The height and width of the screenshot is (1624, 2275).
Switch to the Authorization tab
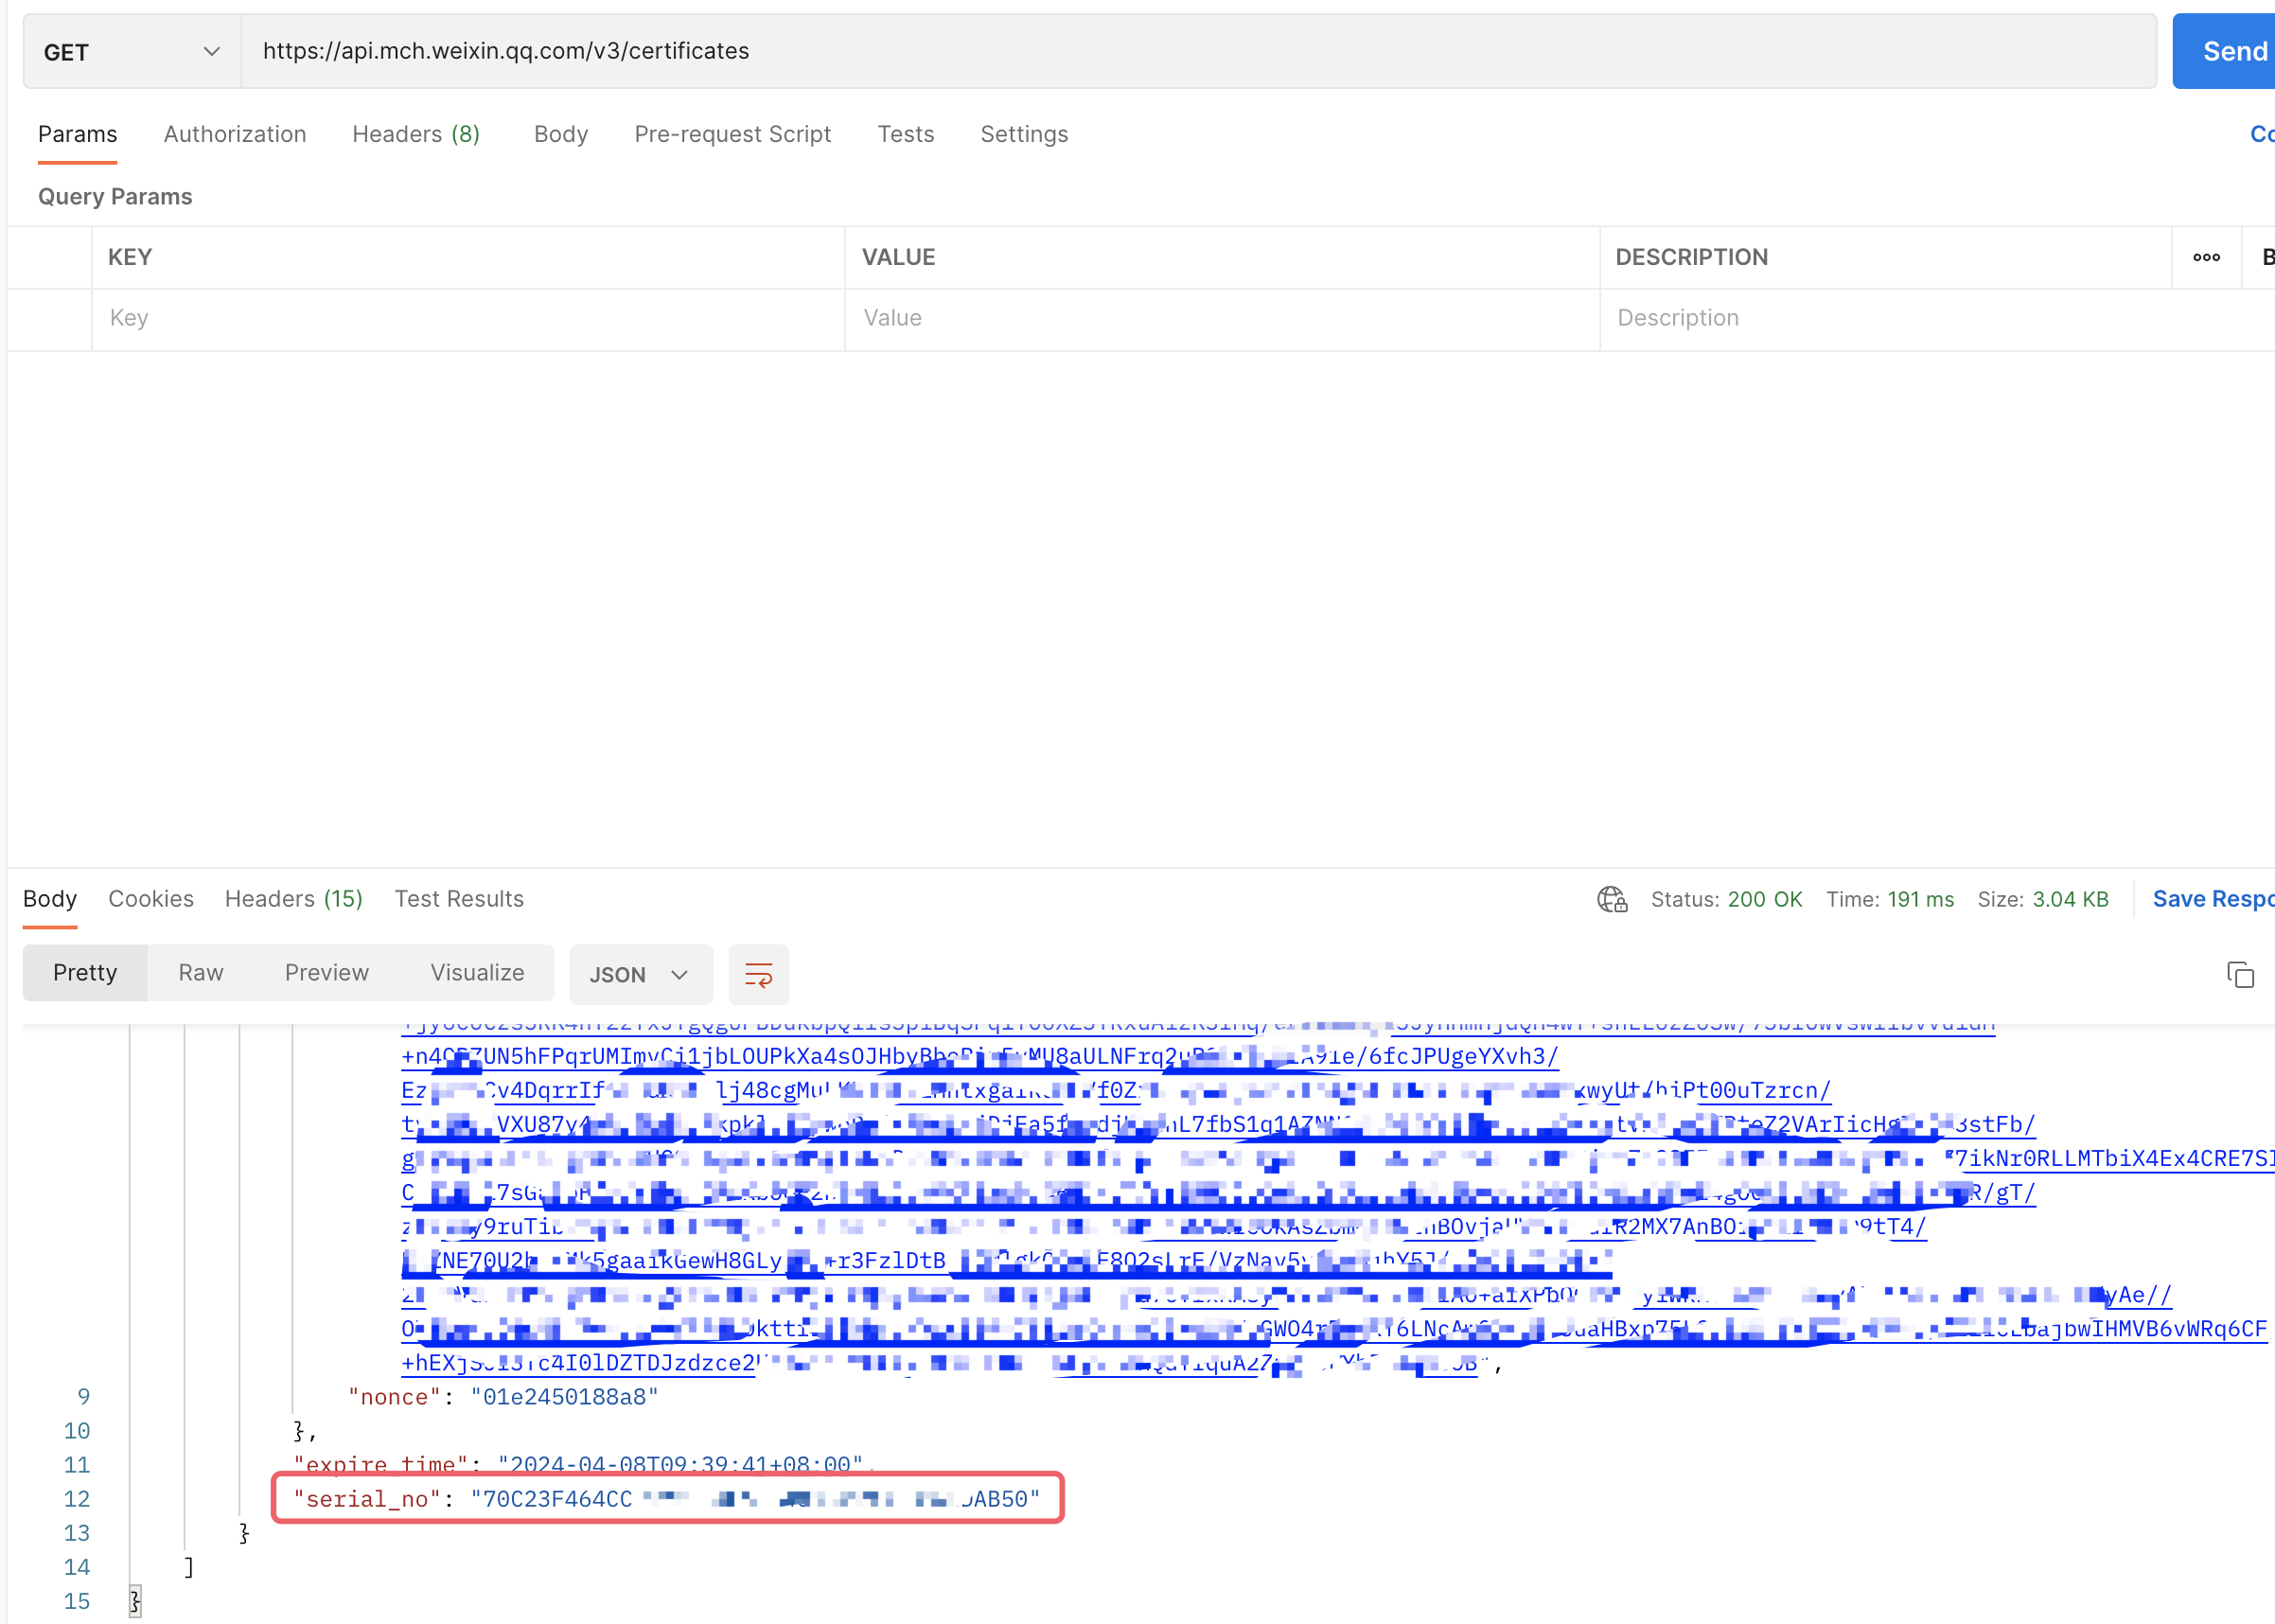coord(235,134)
